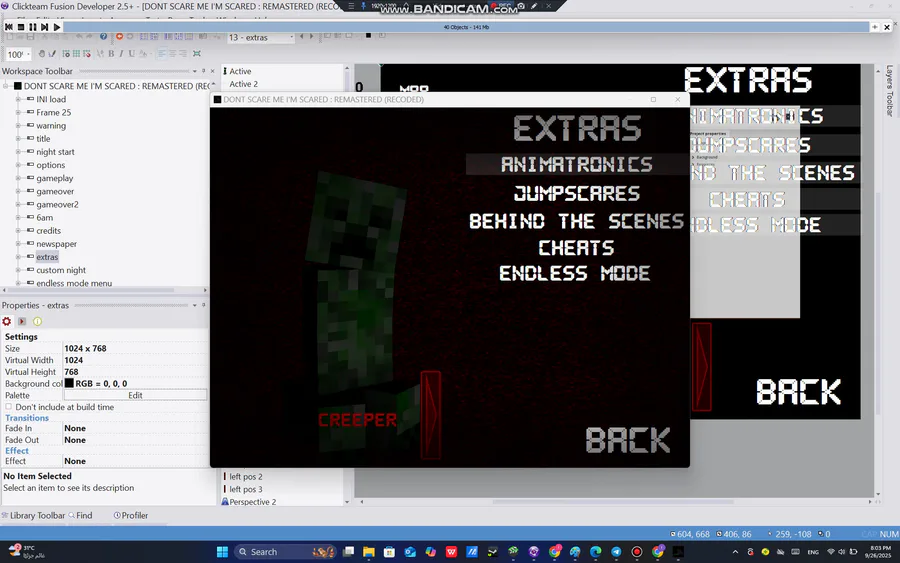Expand the 'credits' frame node
Screen dimensions: 900x563
tap(18, 231)
